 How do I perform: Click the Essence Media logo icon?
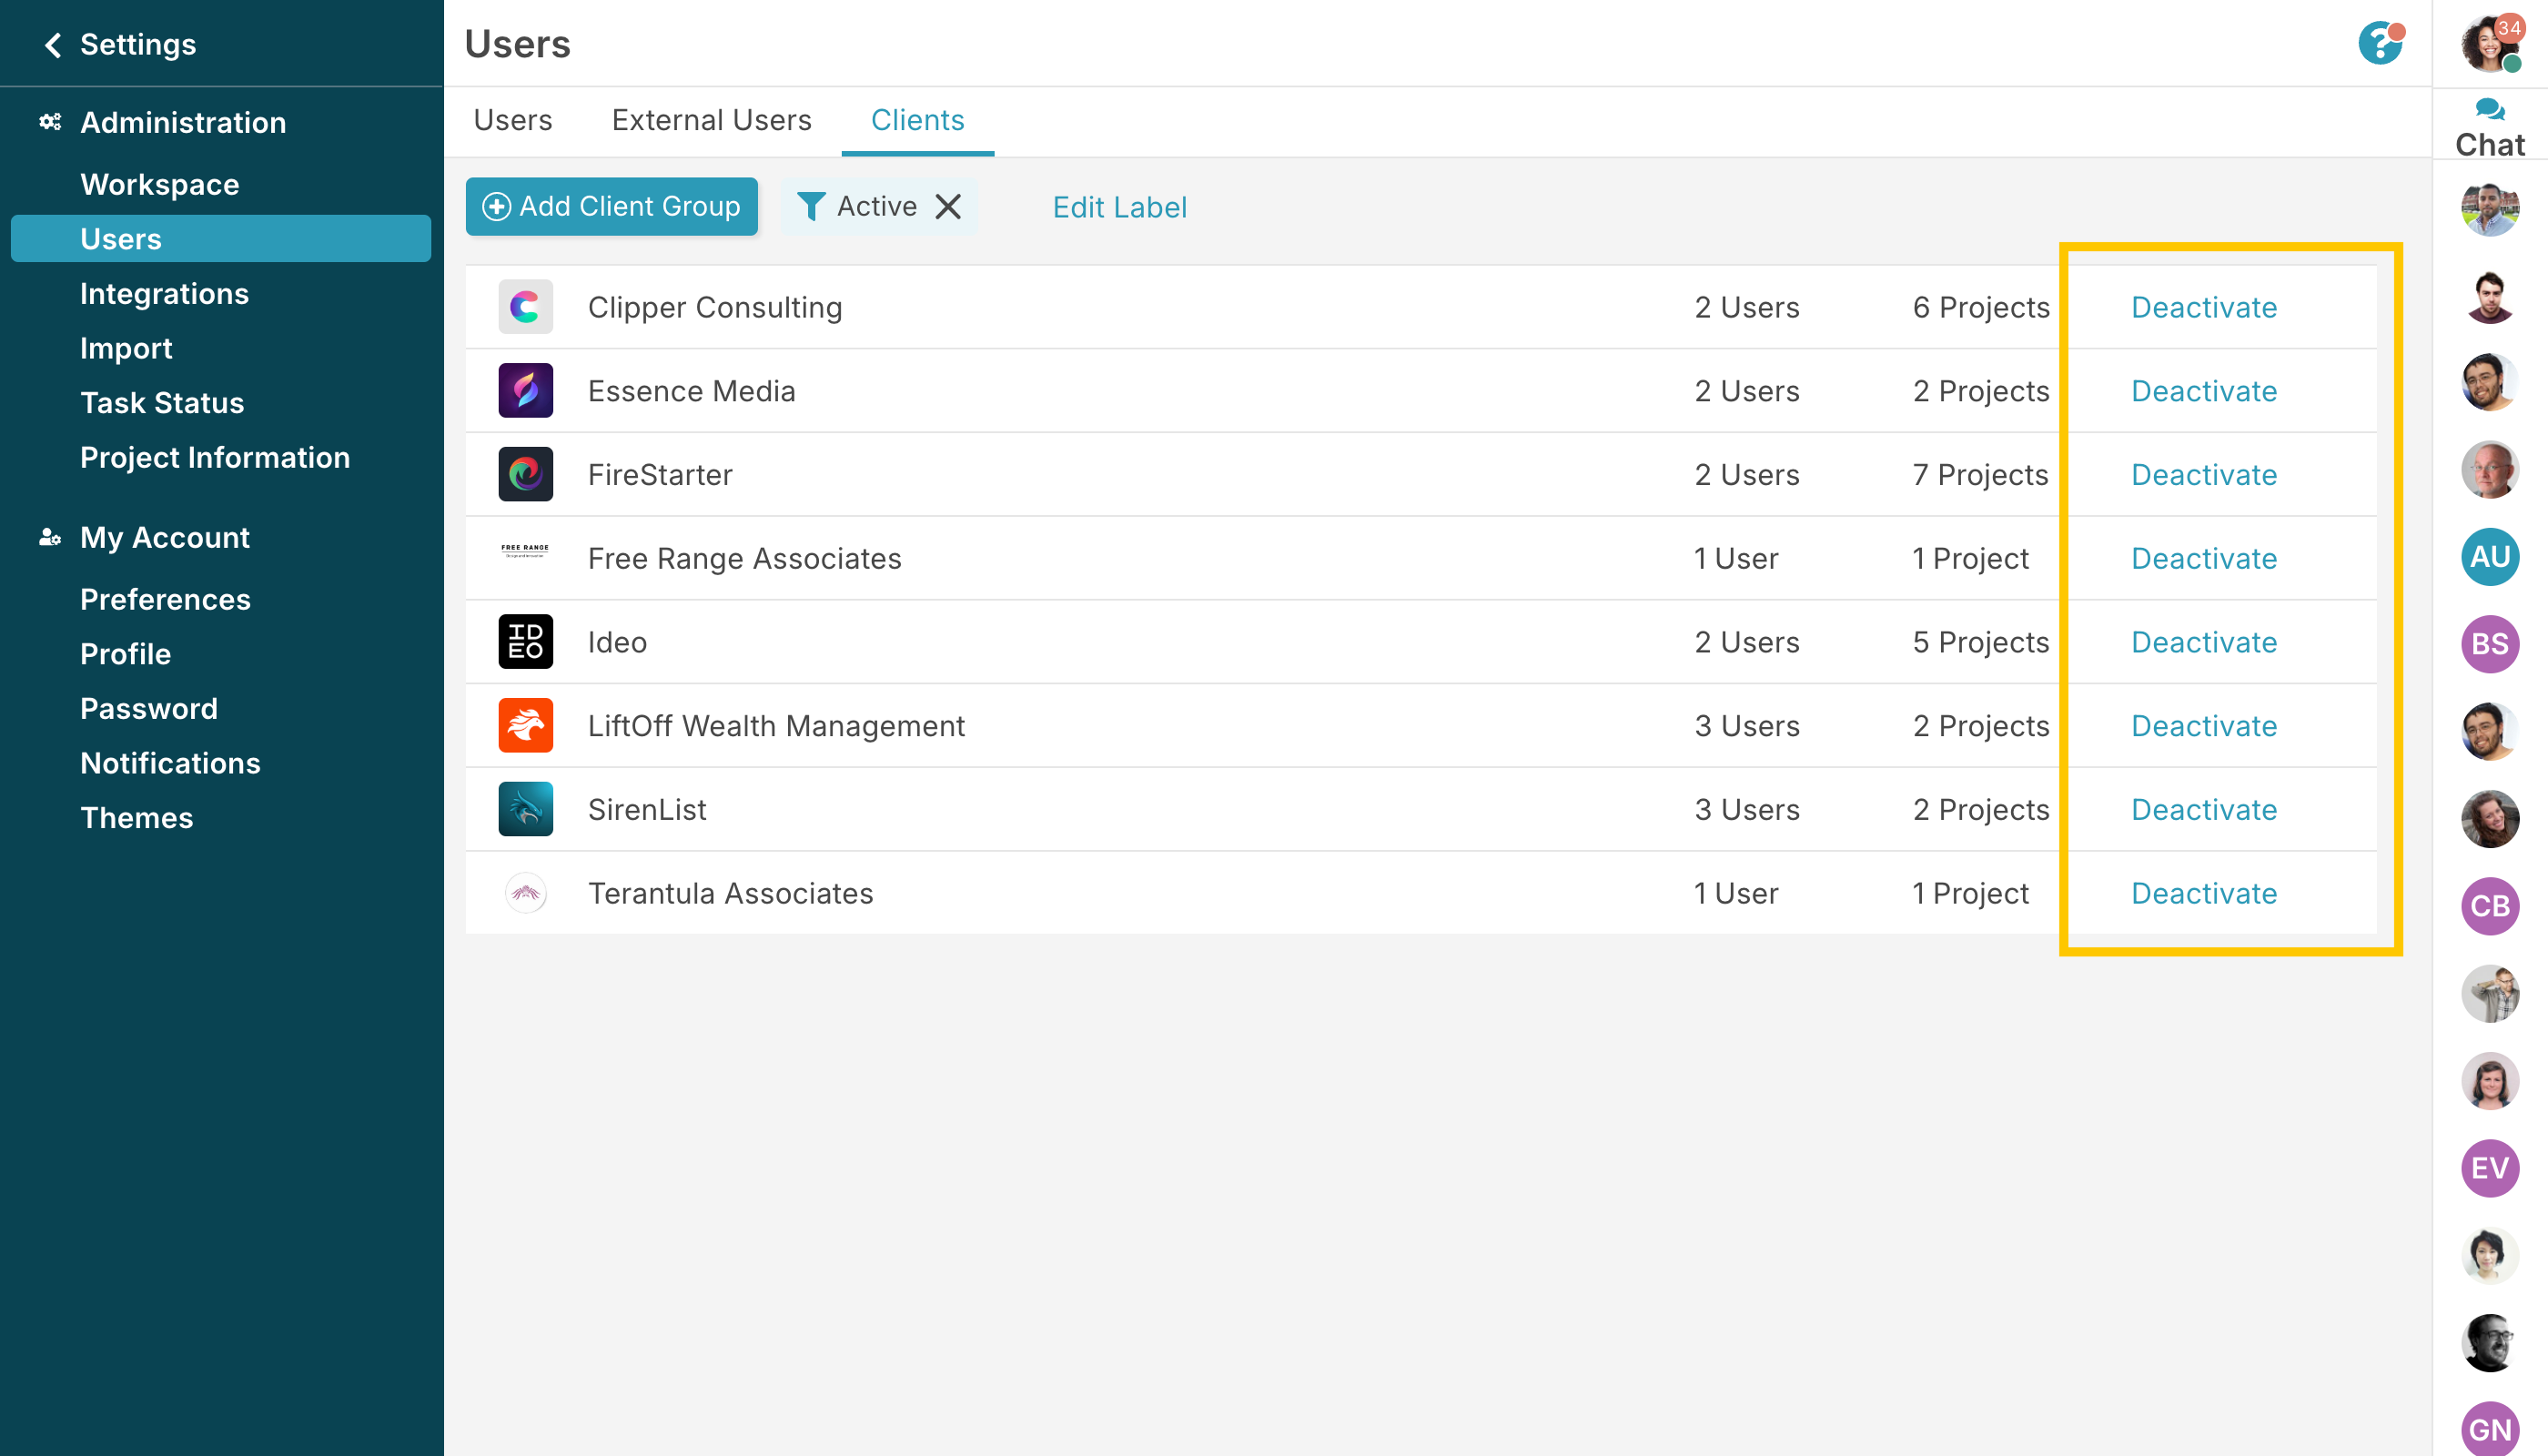click(x=525, y=391)
